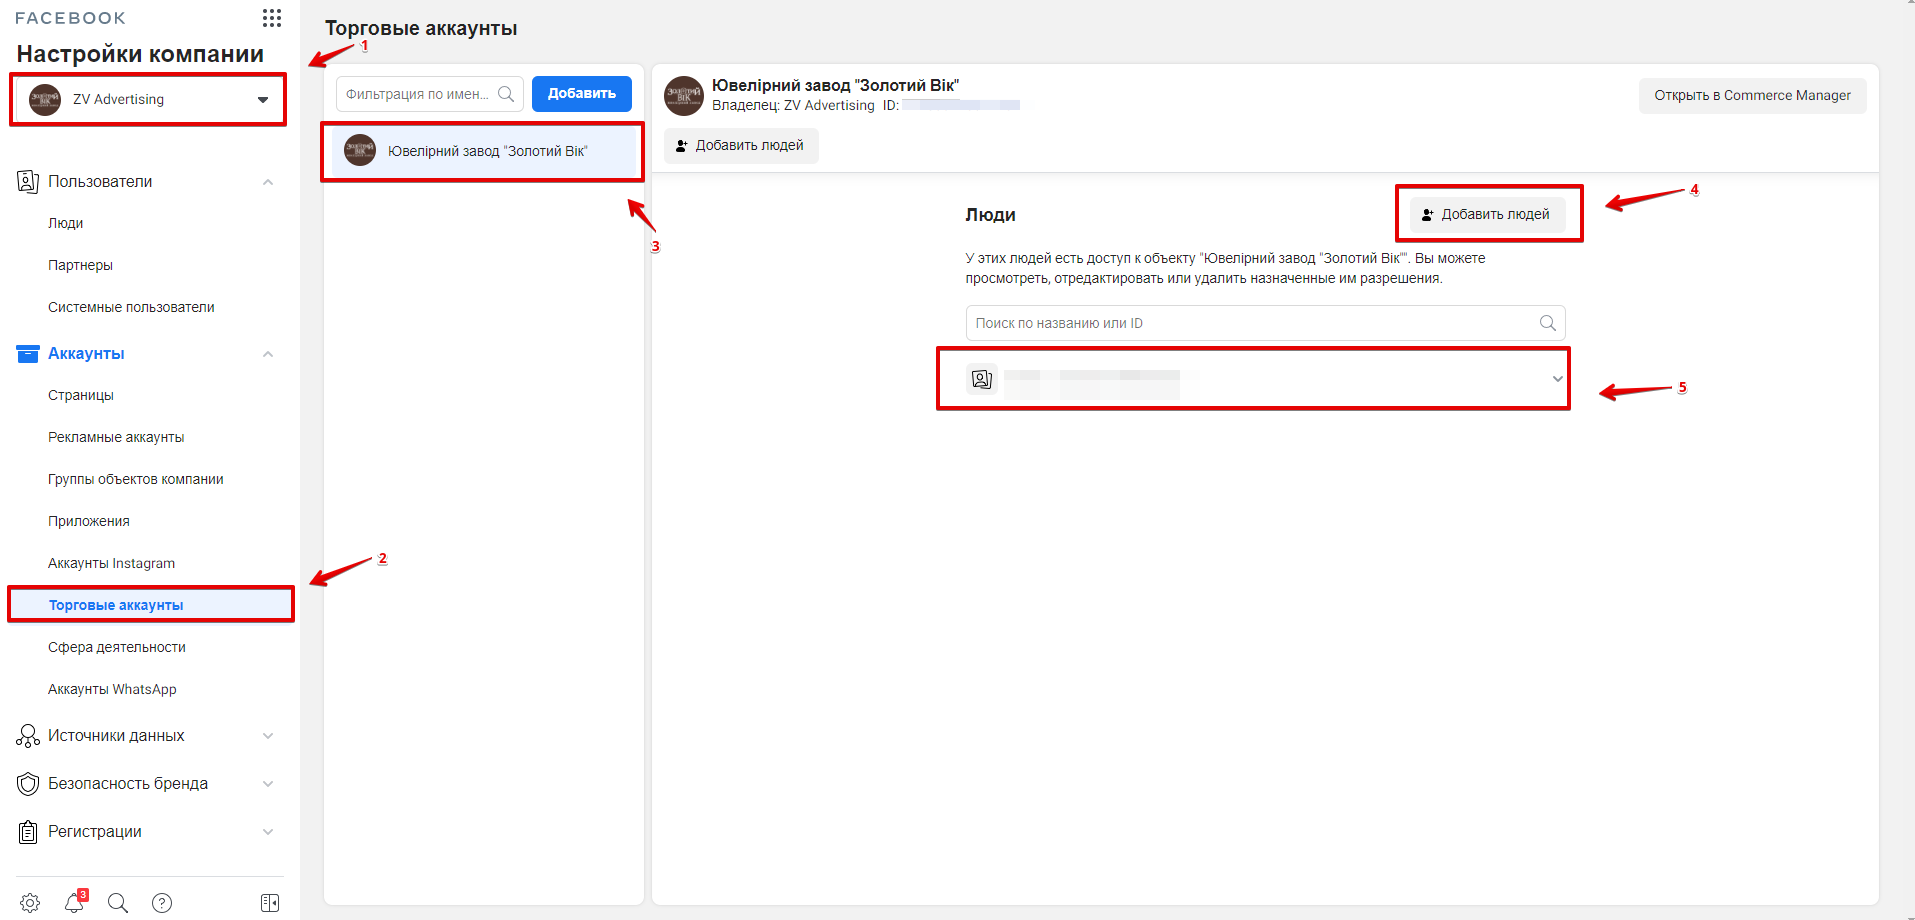Expand the Безопасность бренда section
The image size is (1915, 920).
(x=267, y=784)
